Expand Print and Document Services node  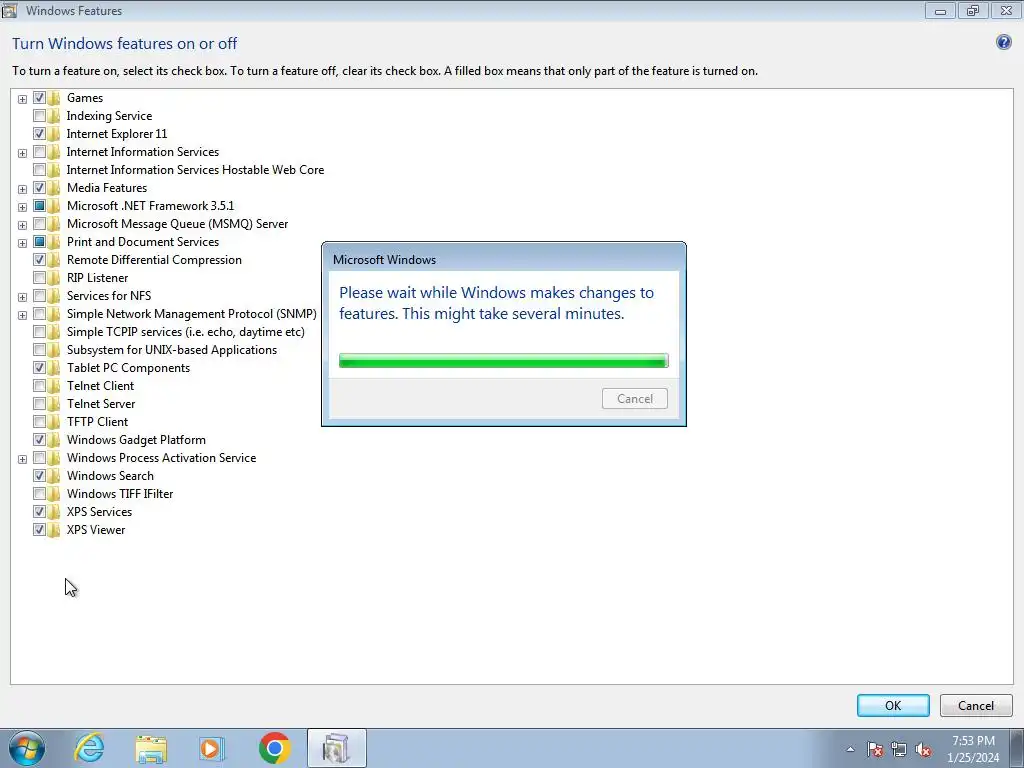22,243
